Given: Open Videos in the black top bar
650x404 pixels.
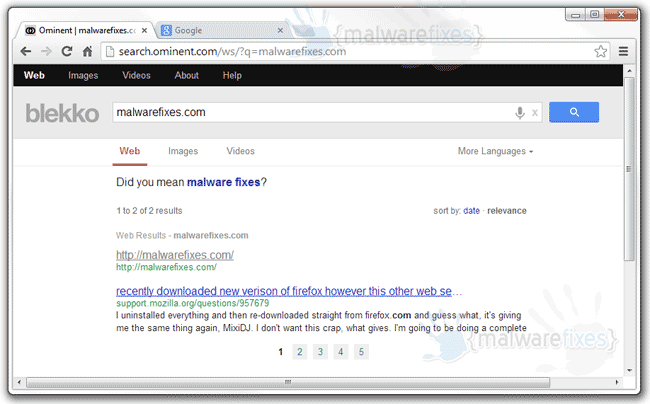Looking at the screenshot, I should tap(136, 75).
